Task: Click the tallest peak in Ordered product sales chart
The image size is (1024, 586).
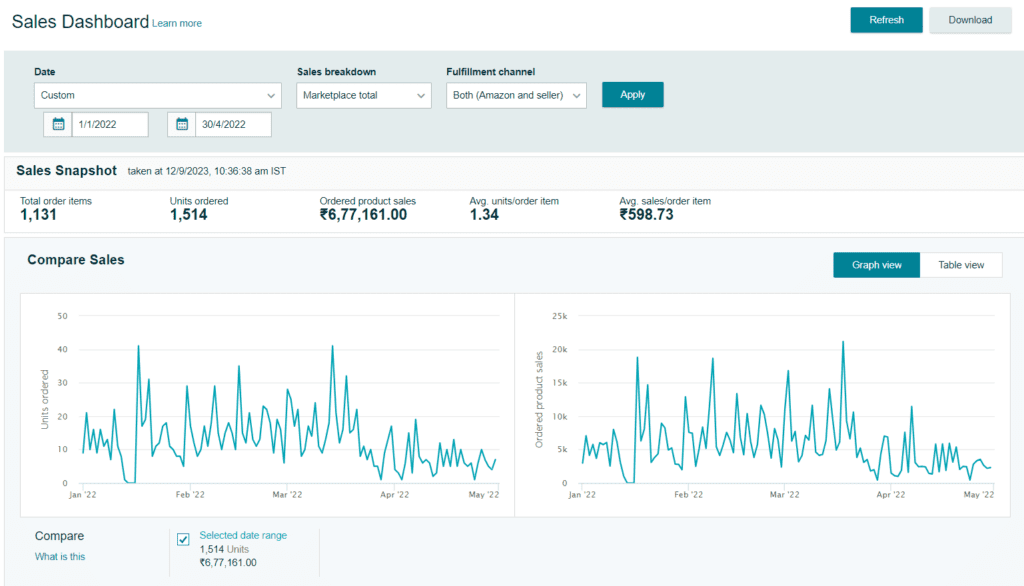Action: point(843,342)
